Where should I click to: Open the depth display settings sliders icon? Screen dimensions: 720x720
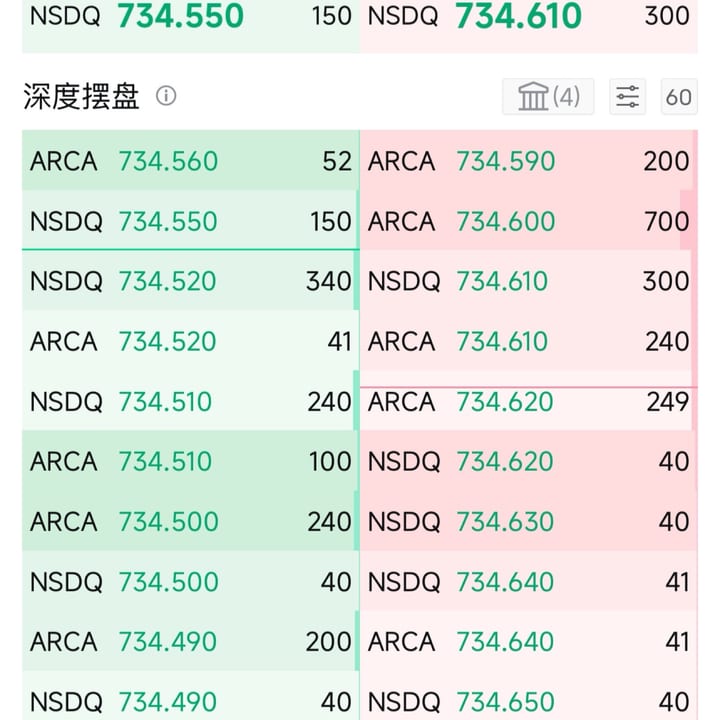click(627, 96)
